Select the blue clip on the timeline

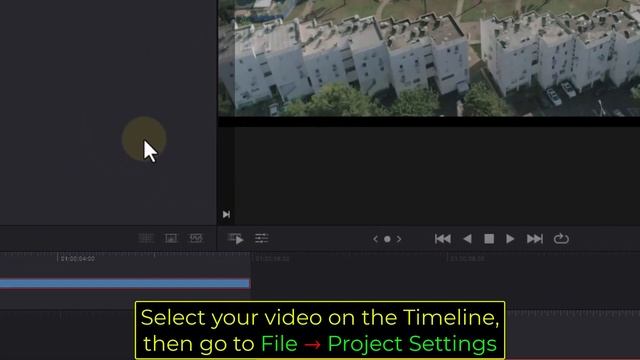tap(124, 283)
